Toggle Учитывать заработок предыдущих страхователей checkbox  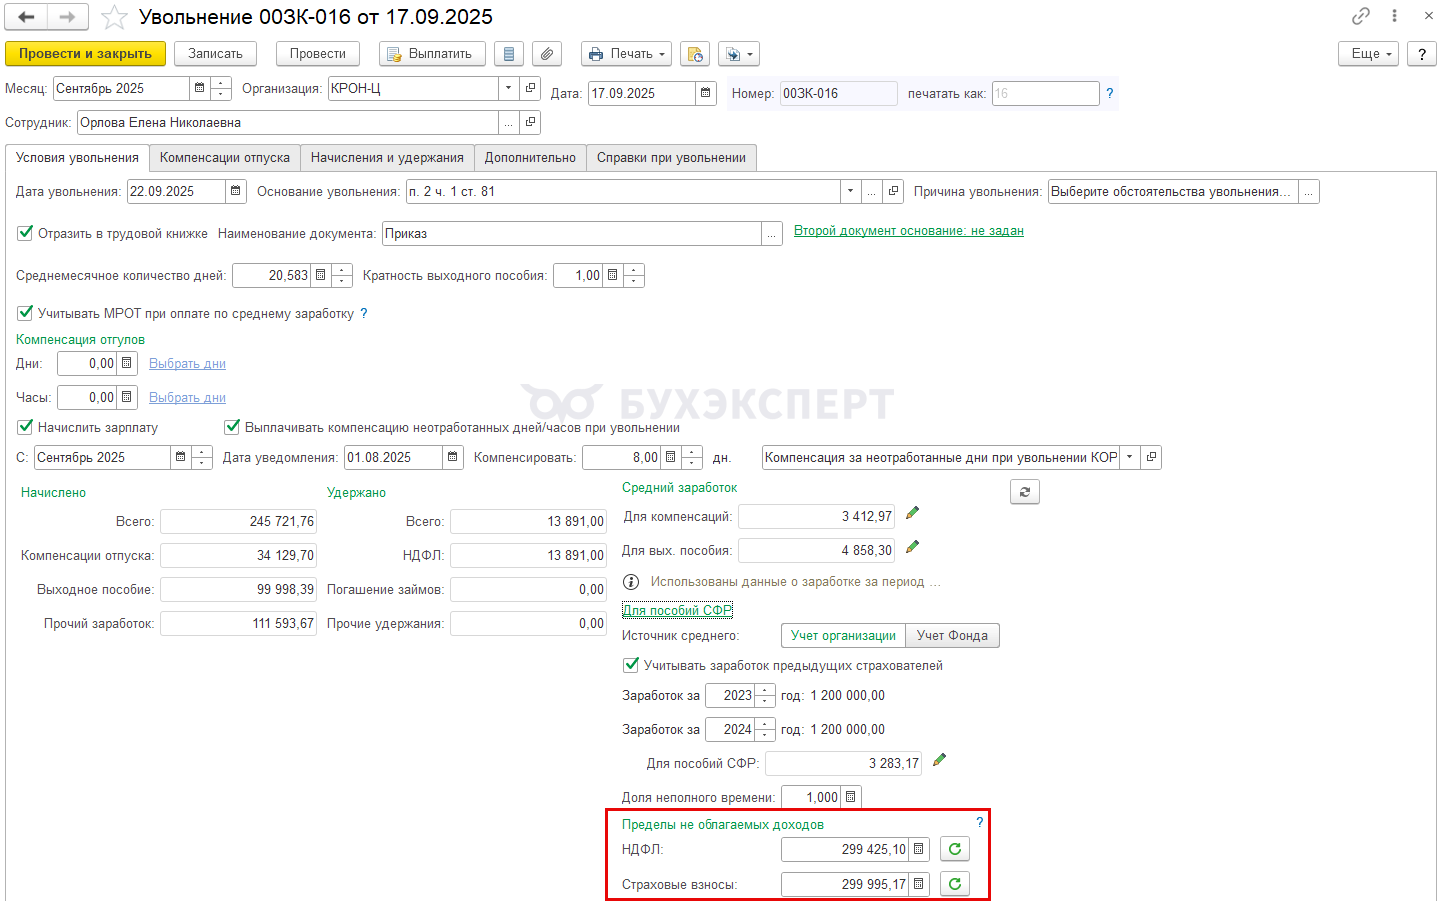point(631,665)
